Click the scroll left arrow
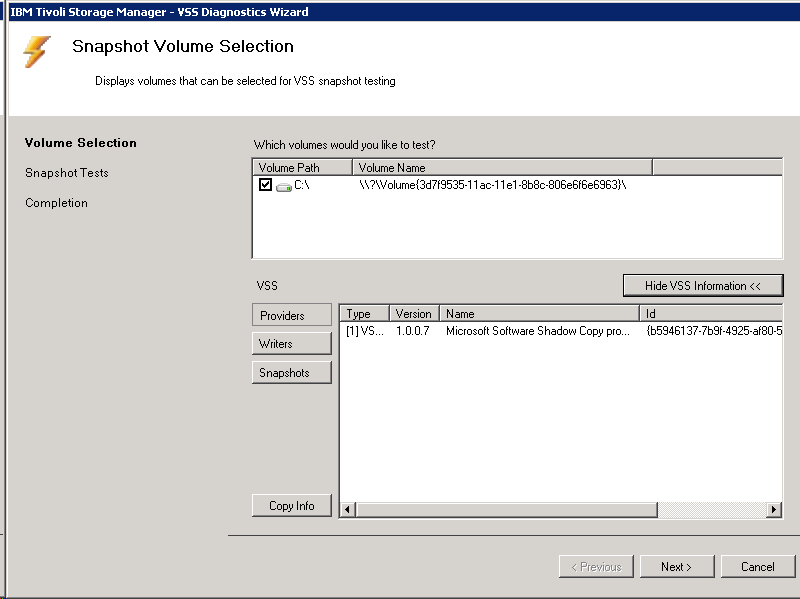 [348, 510]
